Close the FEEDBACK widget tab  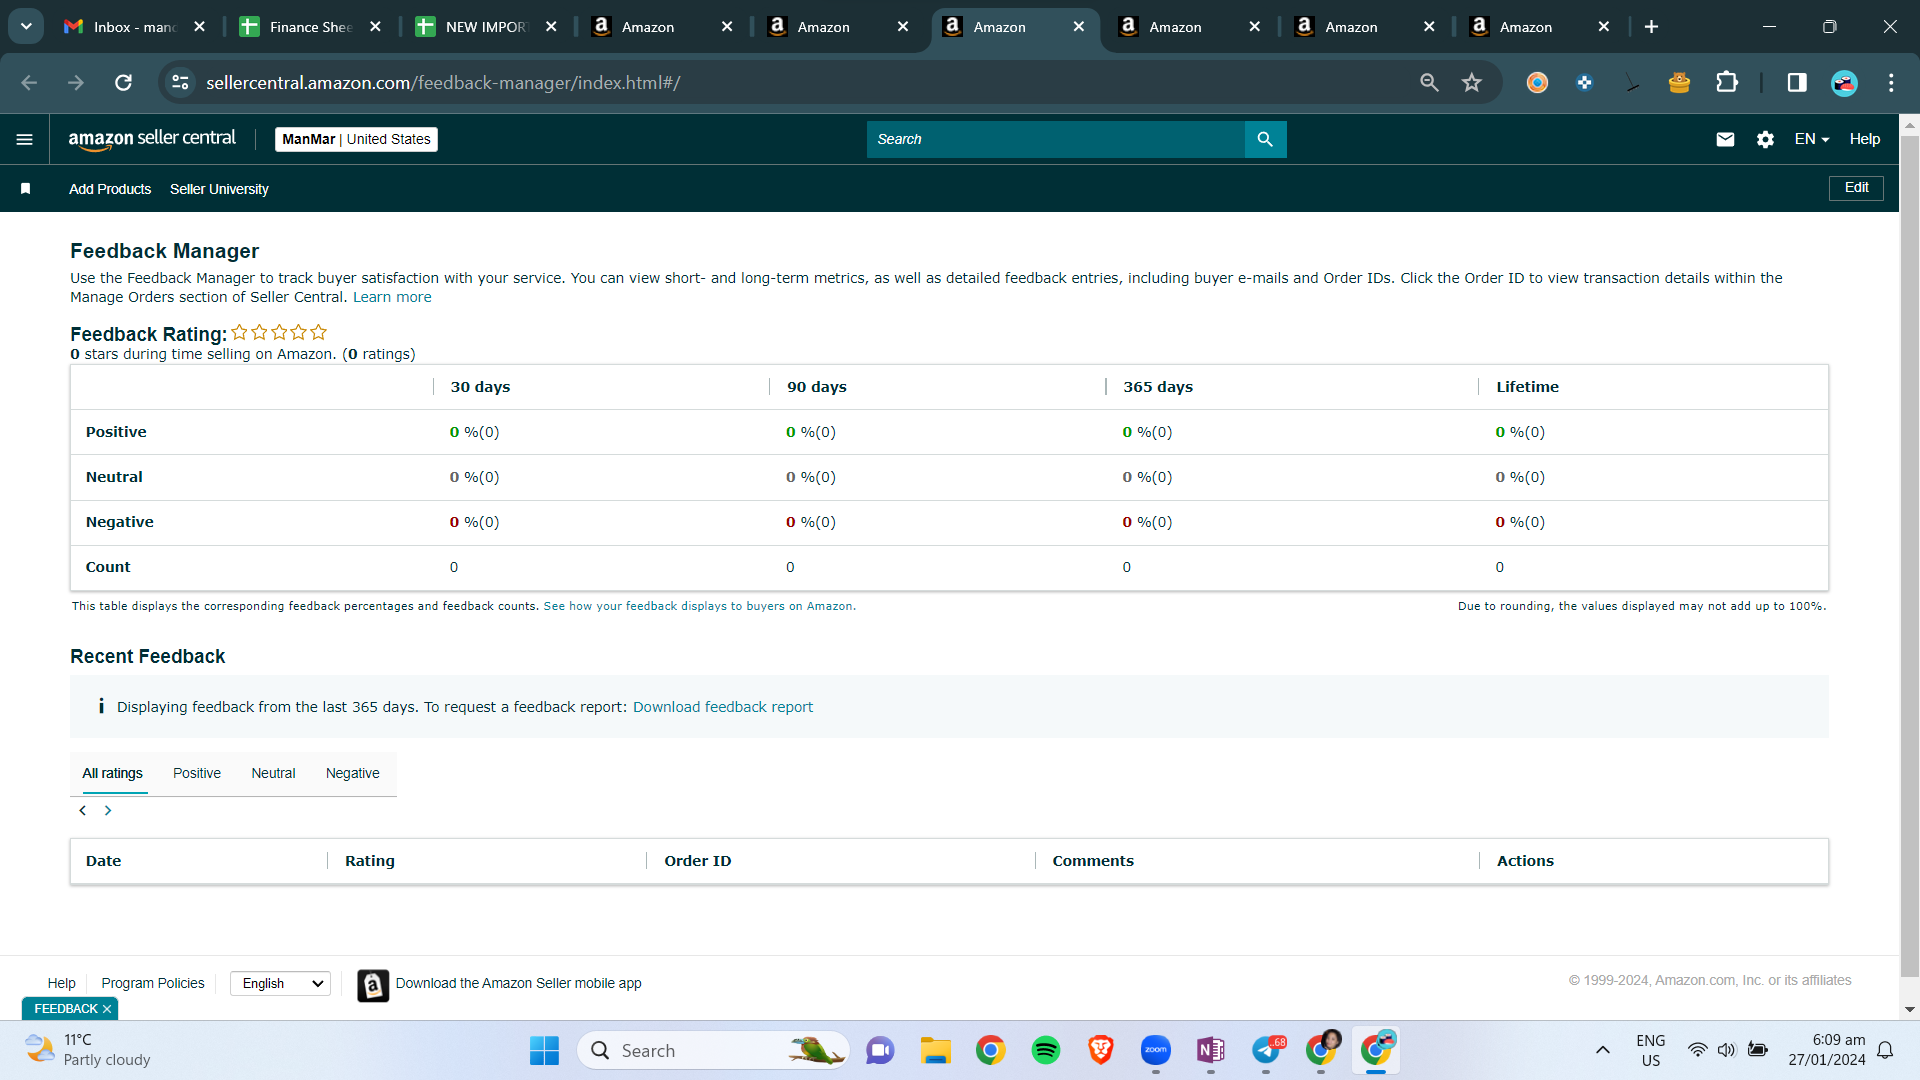click(107, 1009)
